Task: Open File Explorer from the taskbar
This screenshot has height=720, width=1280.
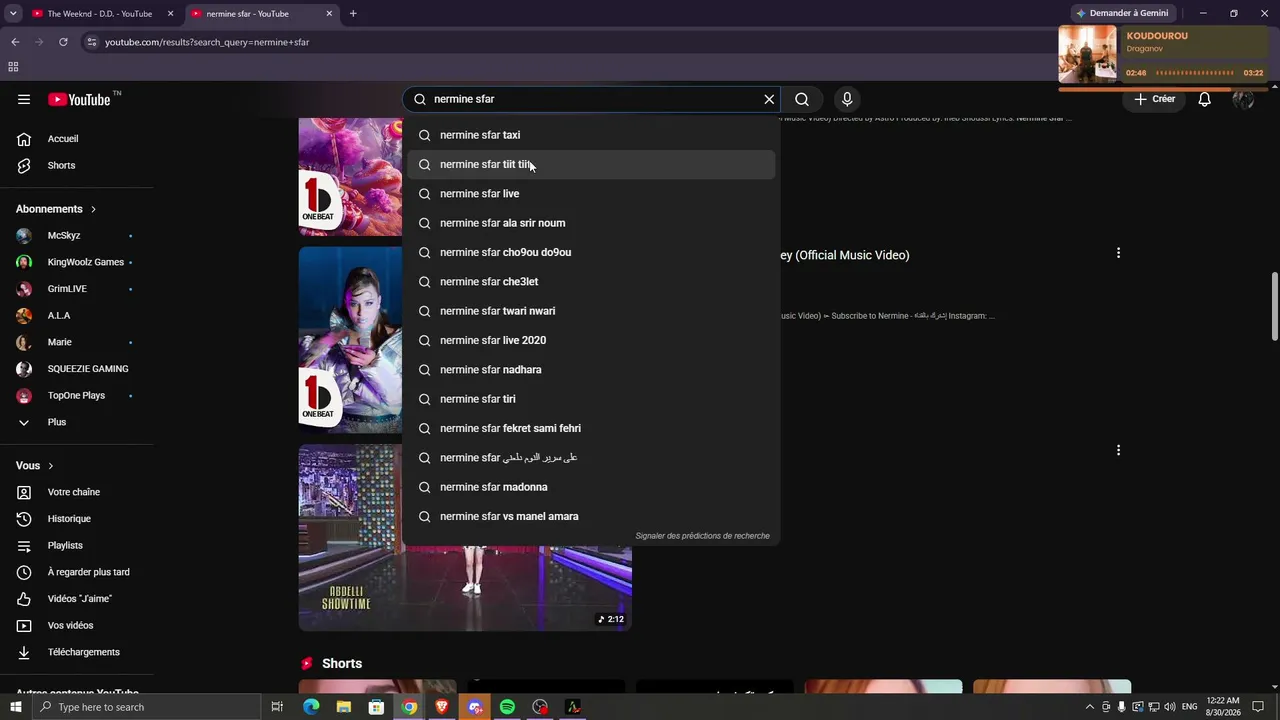Action: tap(344, 707)
